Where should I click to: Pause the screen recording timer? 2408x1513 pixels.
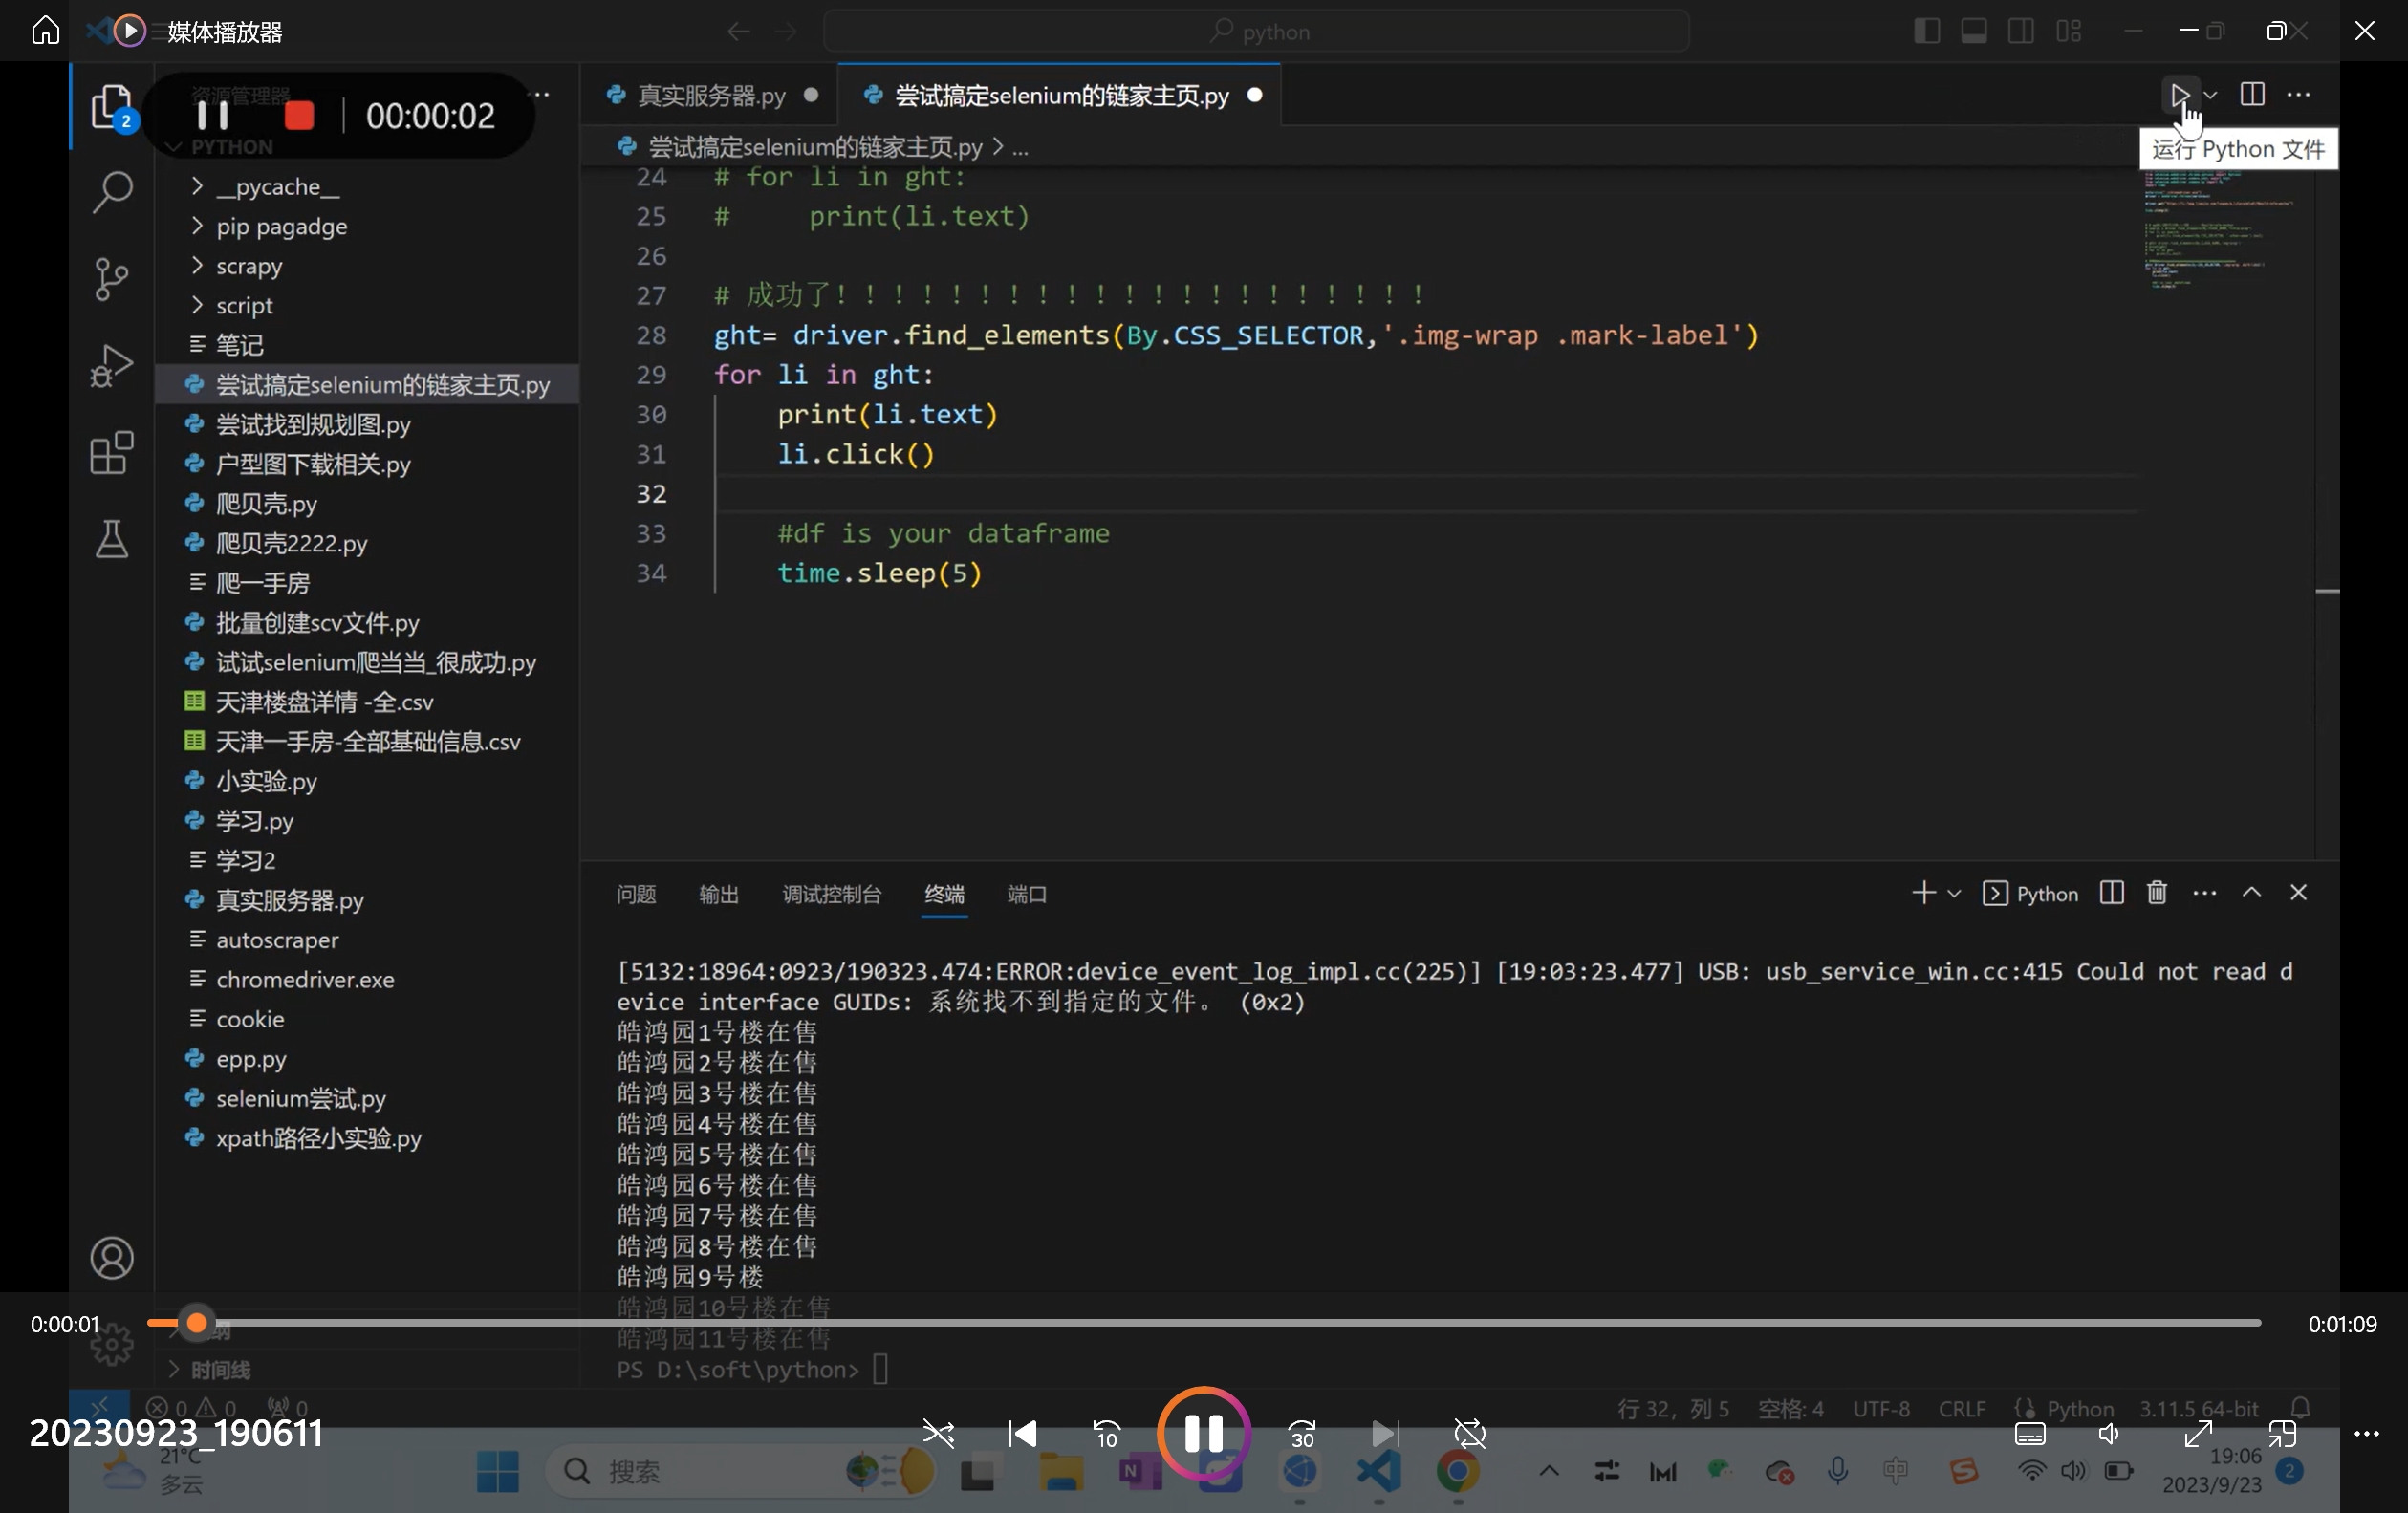212,115
